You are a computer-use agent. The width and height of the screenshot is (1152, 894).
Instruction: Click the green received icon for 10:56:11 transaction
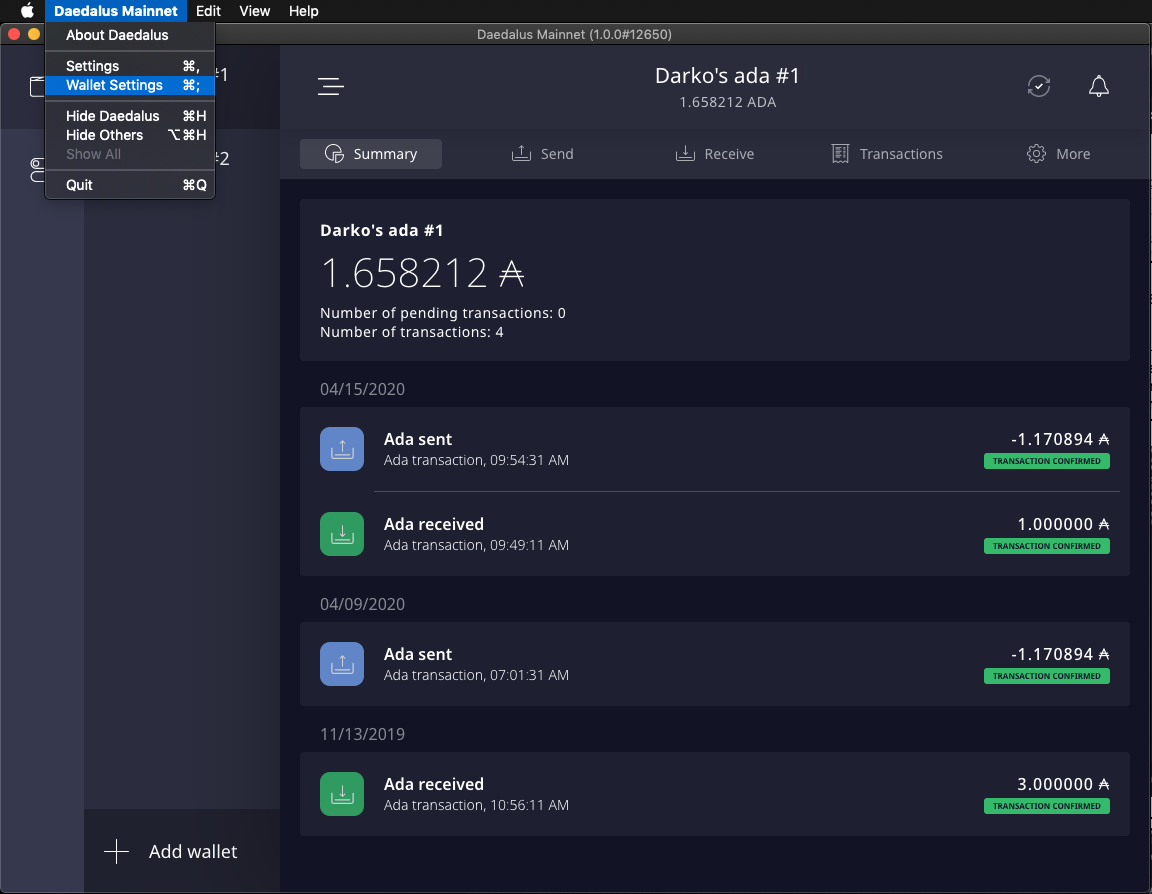tap(342, 794)
